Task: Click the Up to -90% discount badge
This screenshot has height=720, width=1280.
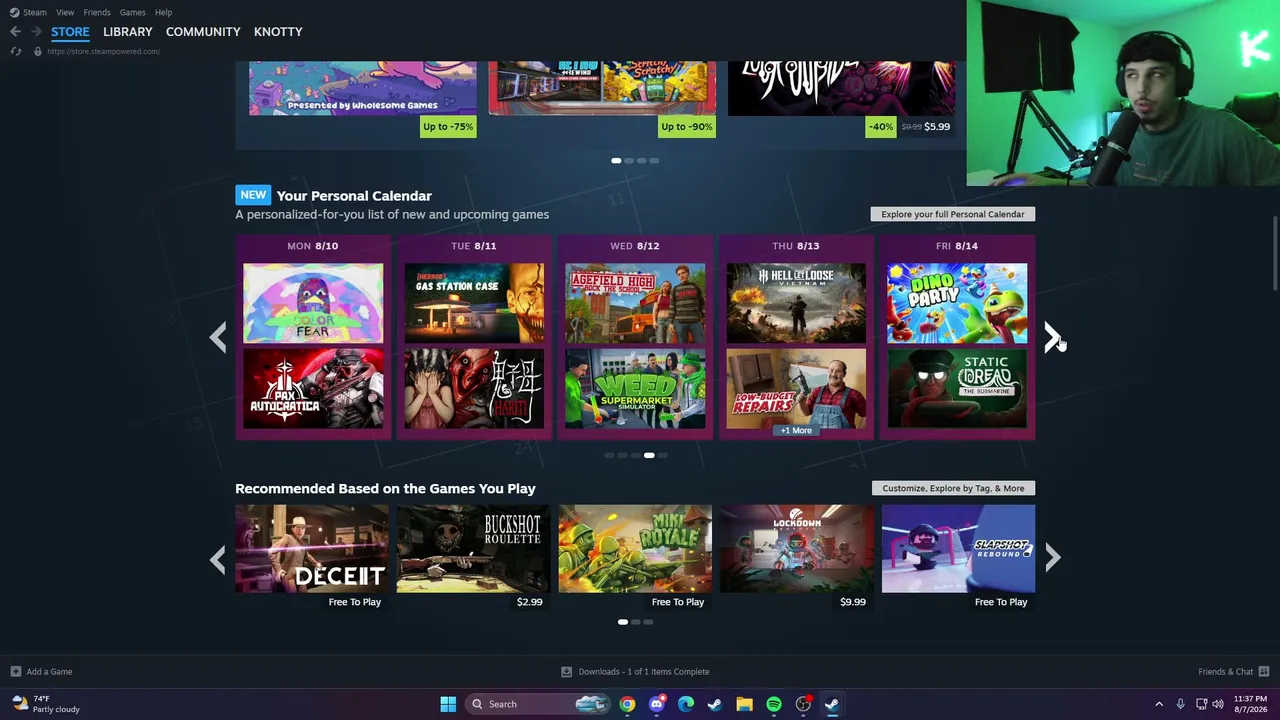Action: [x=687, y=127]
